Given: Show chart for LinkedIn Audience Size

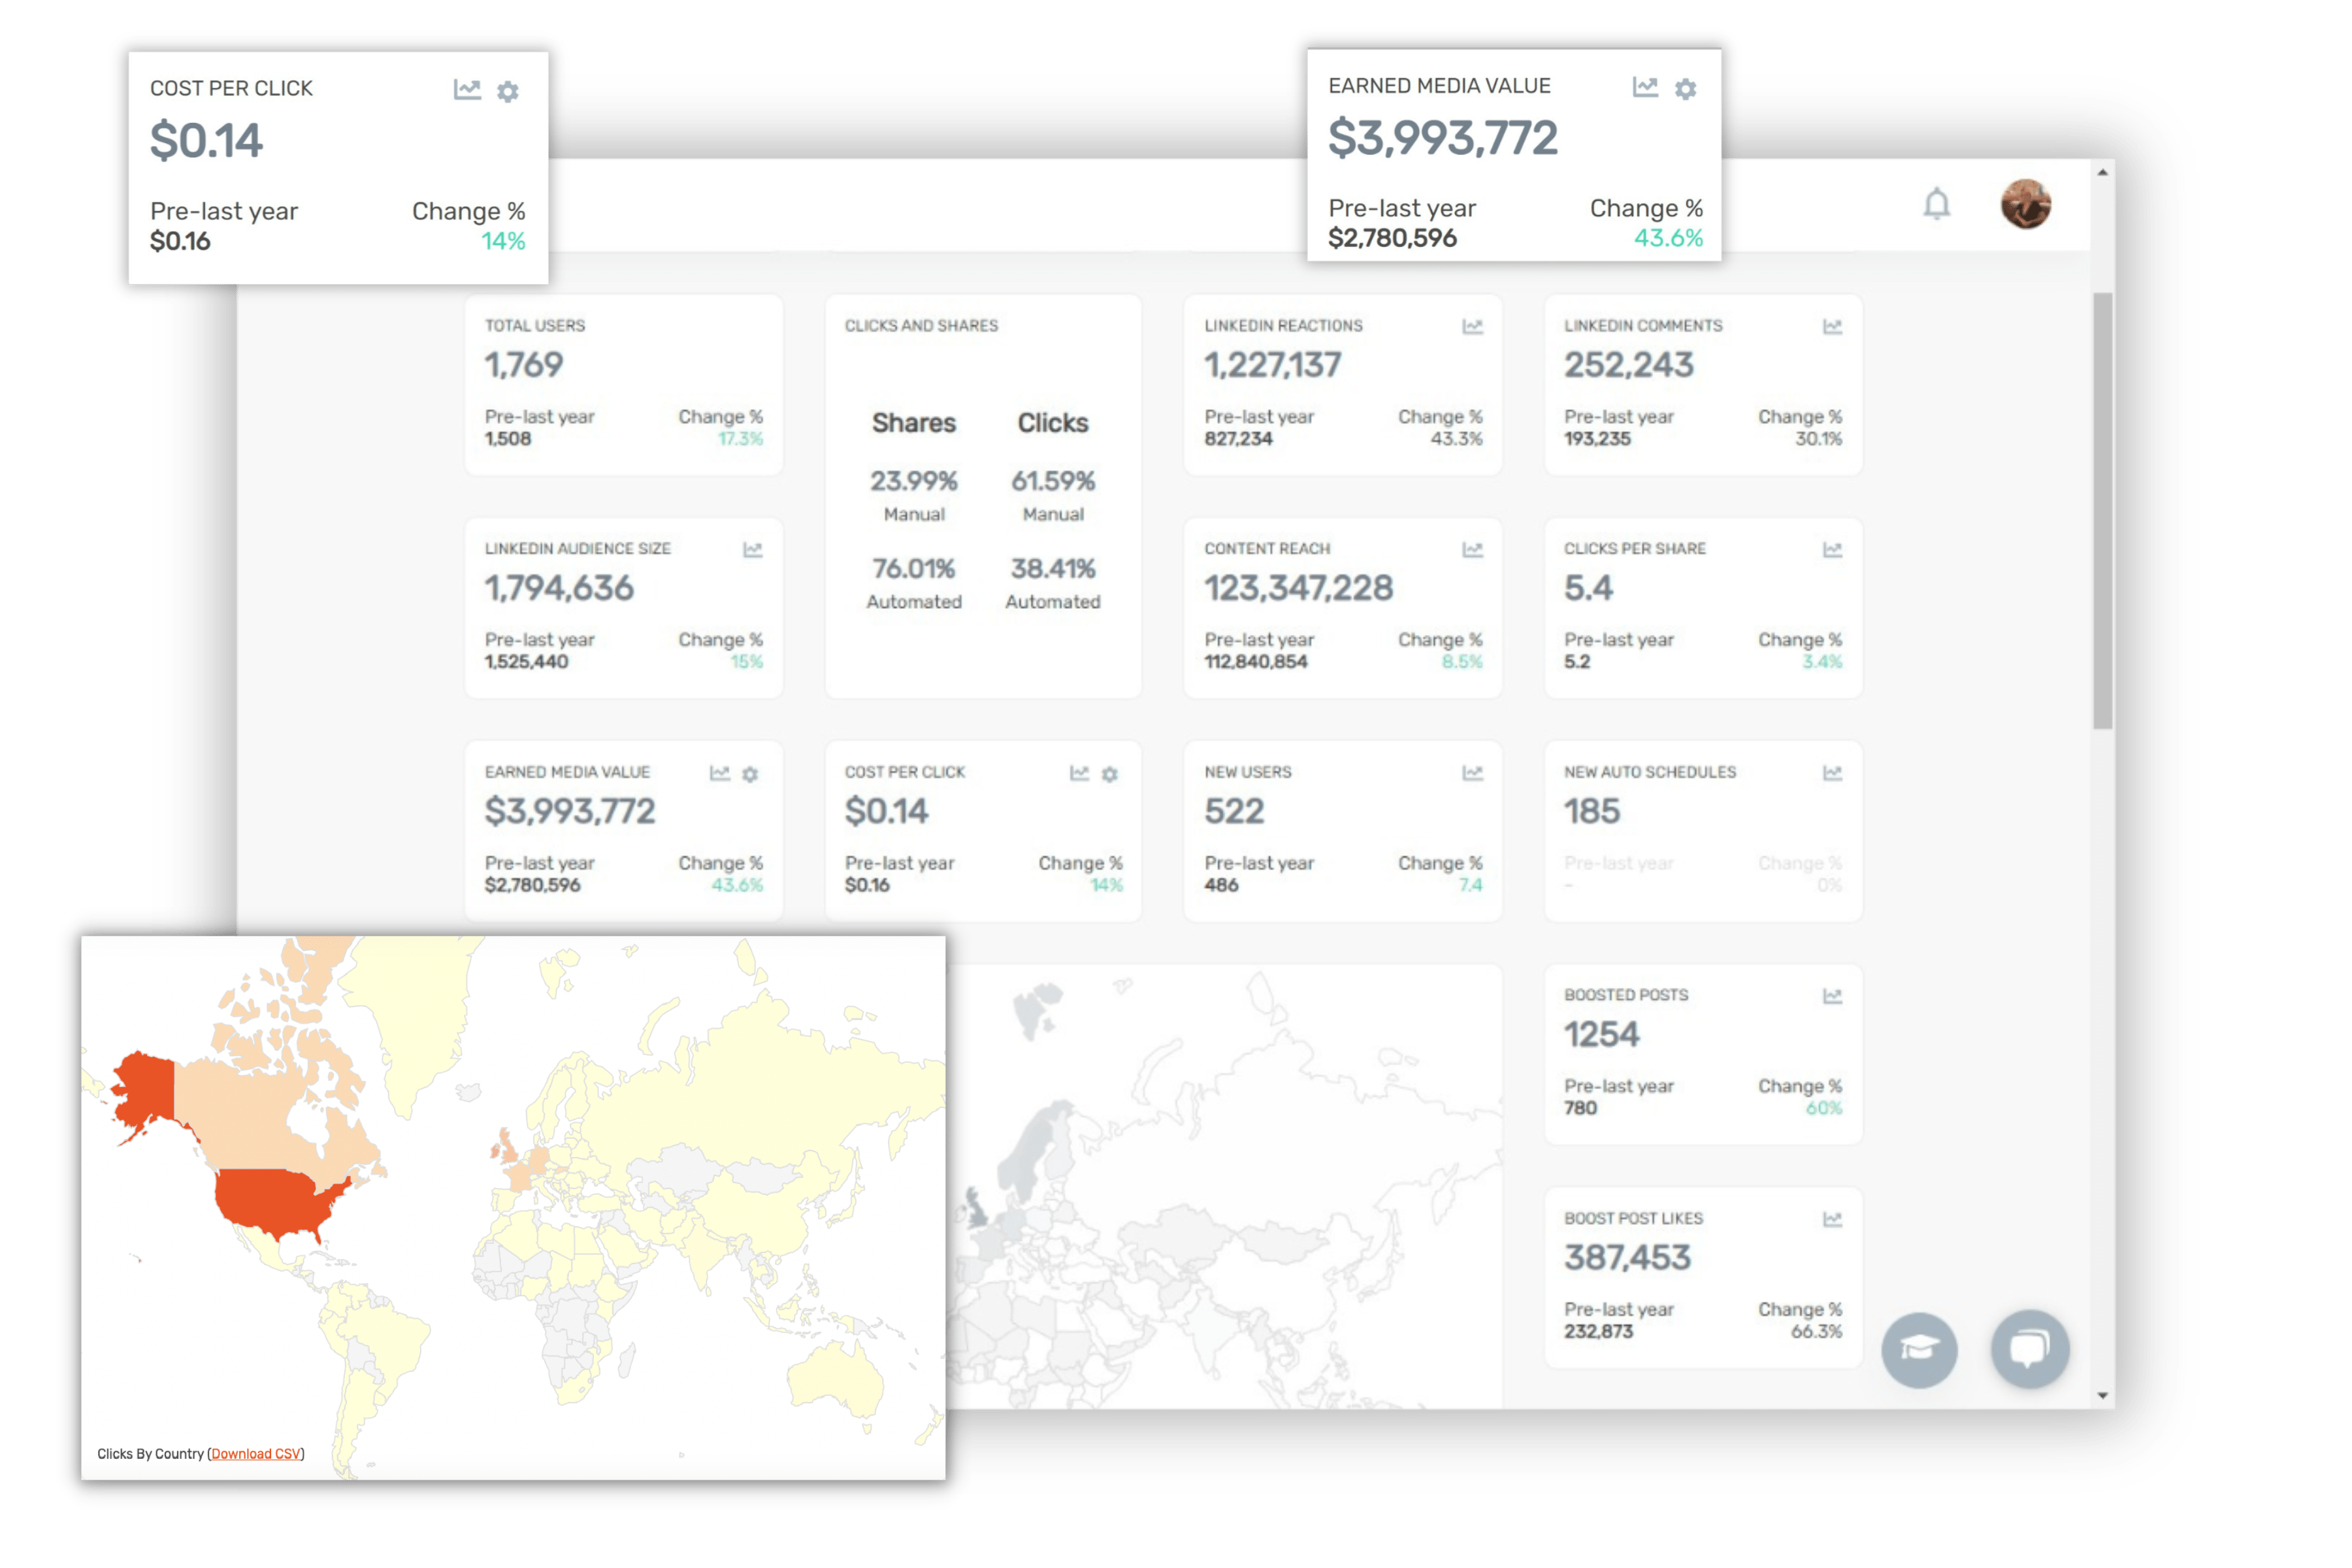Looking at the screenshot, I should [753, 550].
